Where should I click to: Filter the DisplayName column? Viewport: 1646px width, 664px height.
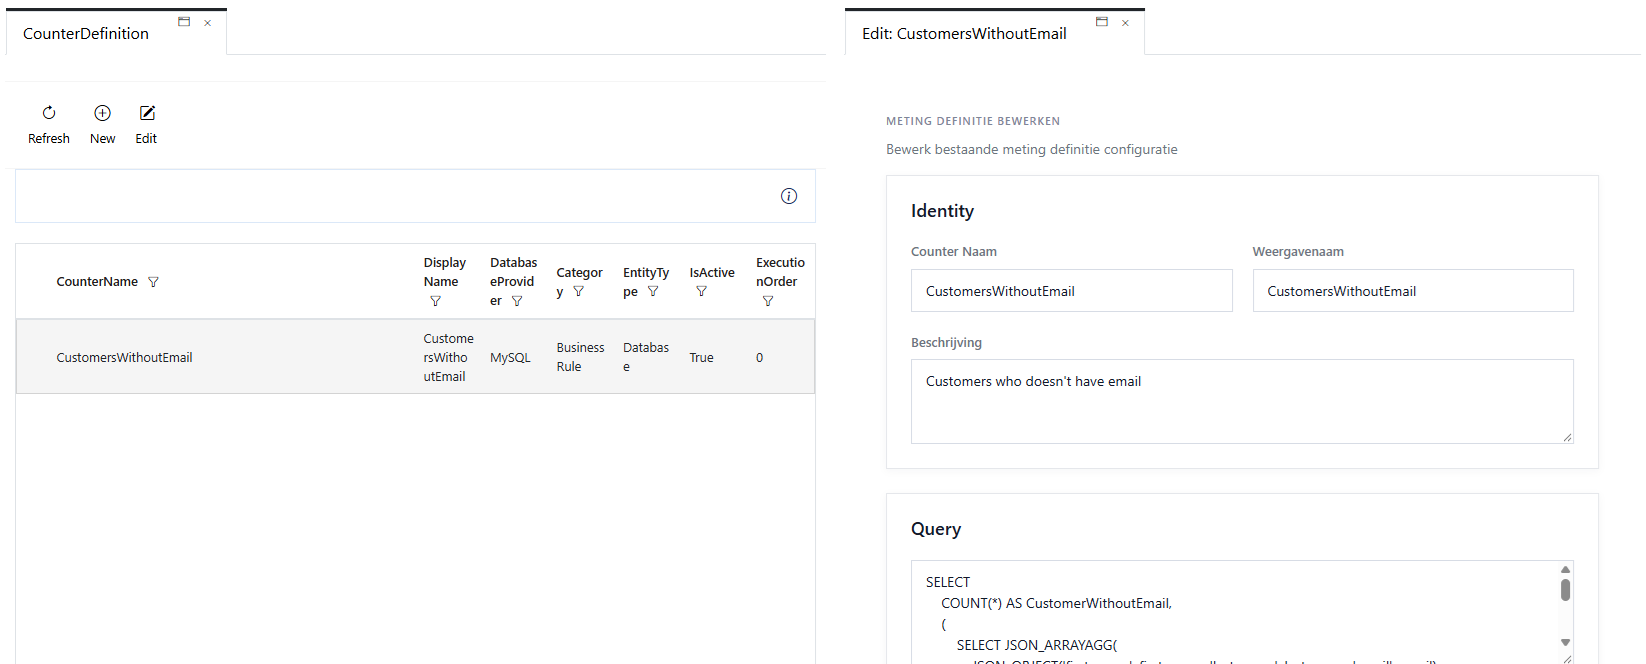[x=436, y=301]
